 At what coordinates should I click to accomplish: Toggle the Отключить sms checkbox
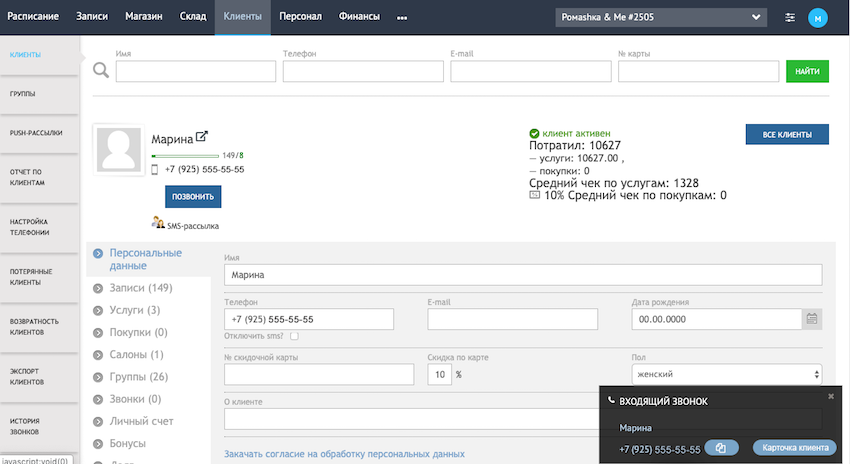294,336
